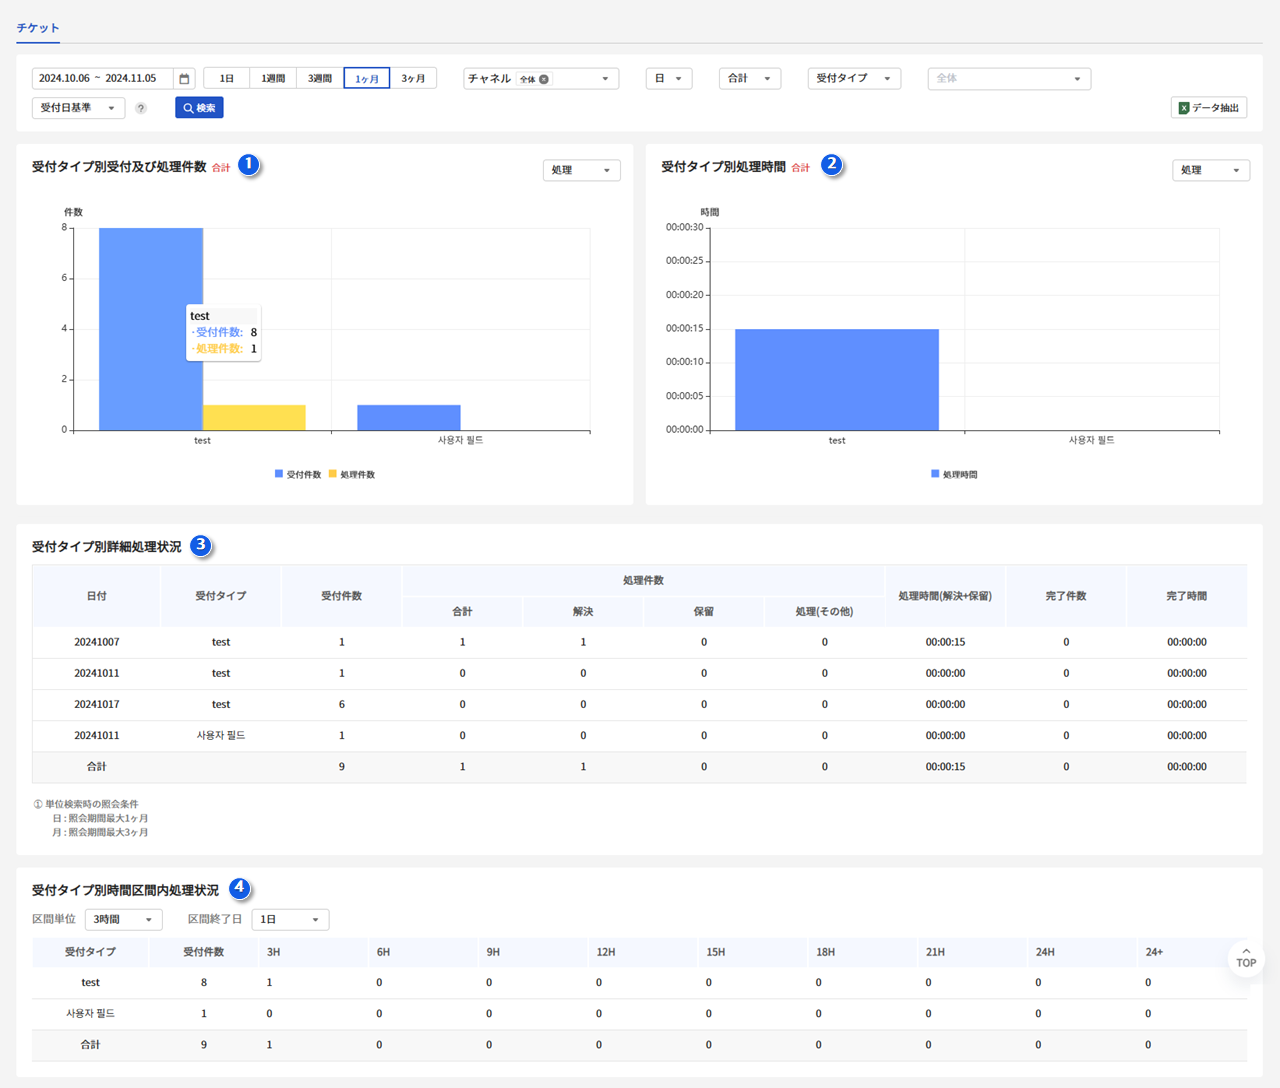
Task: Expand the 受付タイプ dropdown
Action: [853, 78]
